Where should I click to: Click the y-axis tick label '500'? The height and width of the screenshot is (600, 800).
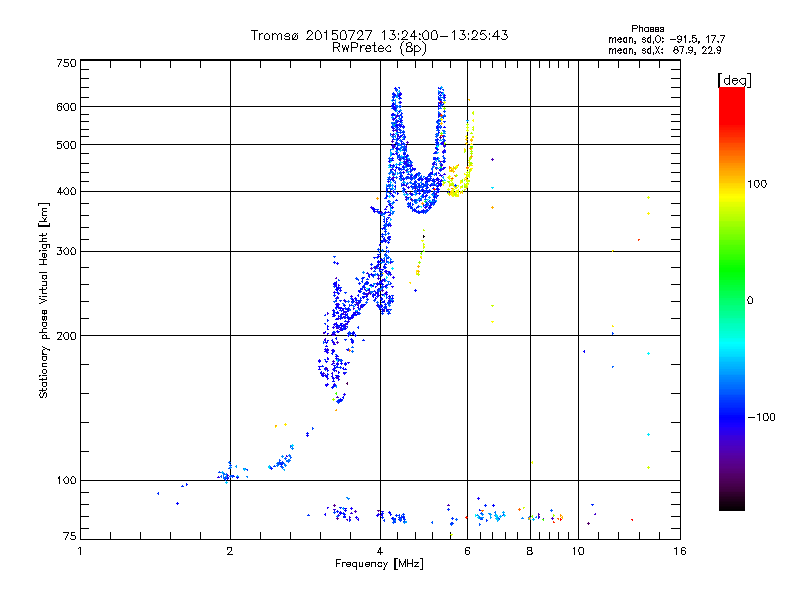point(66,145)
